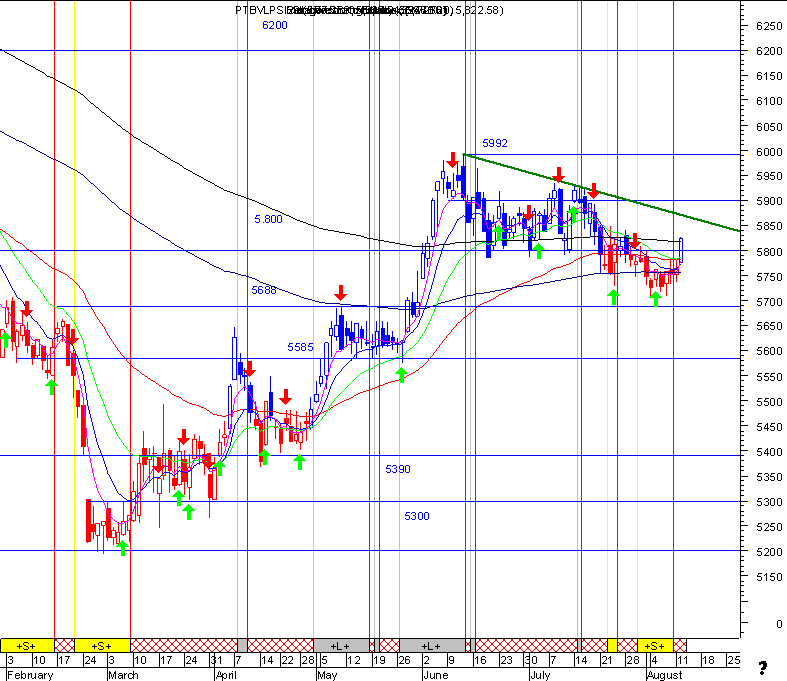Select the blue 5390 level annotation

pyautogui.click(x=398, y=469)
